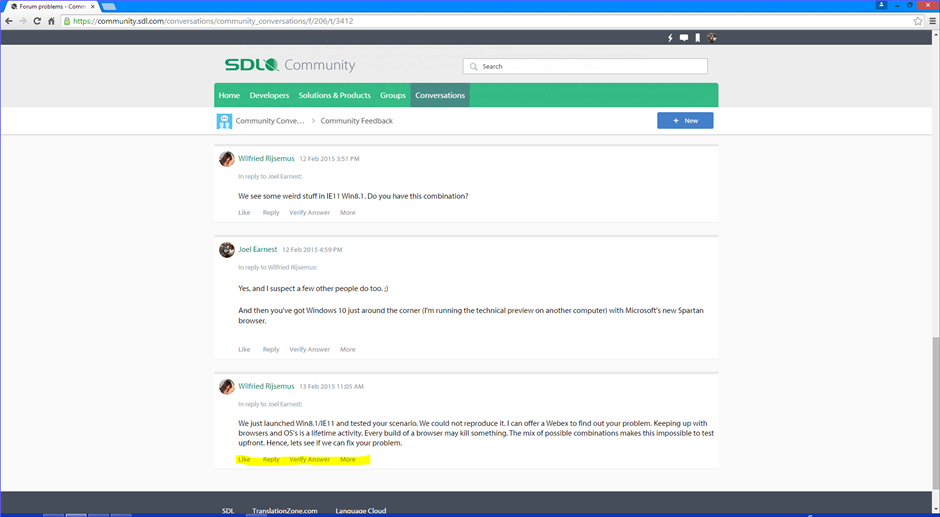The width and height of the screenshot is (940, 517).
Task: Reload the page with browser refresh icon
Action: [37, 21]
